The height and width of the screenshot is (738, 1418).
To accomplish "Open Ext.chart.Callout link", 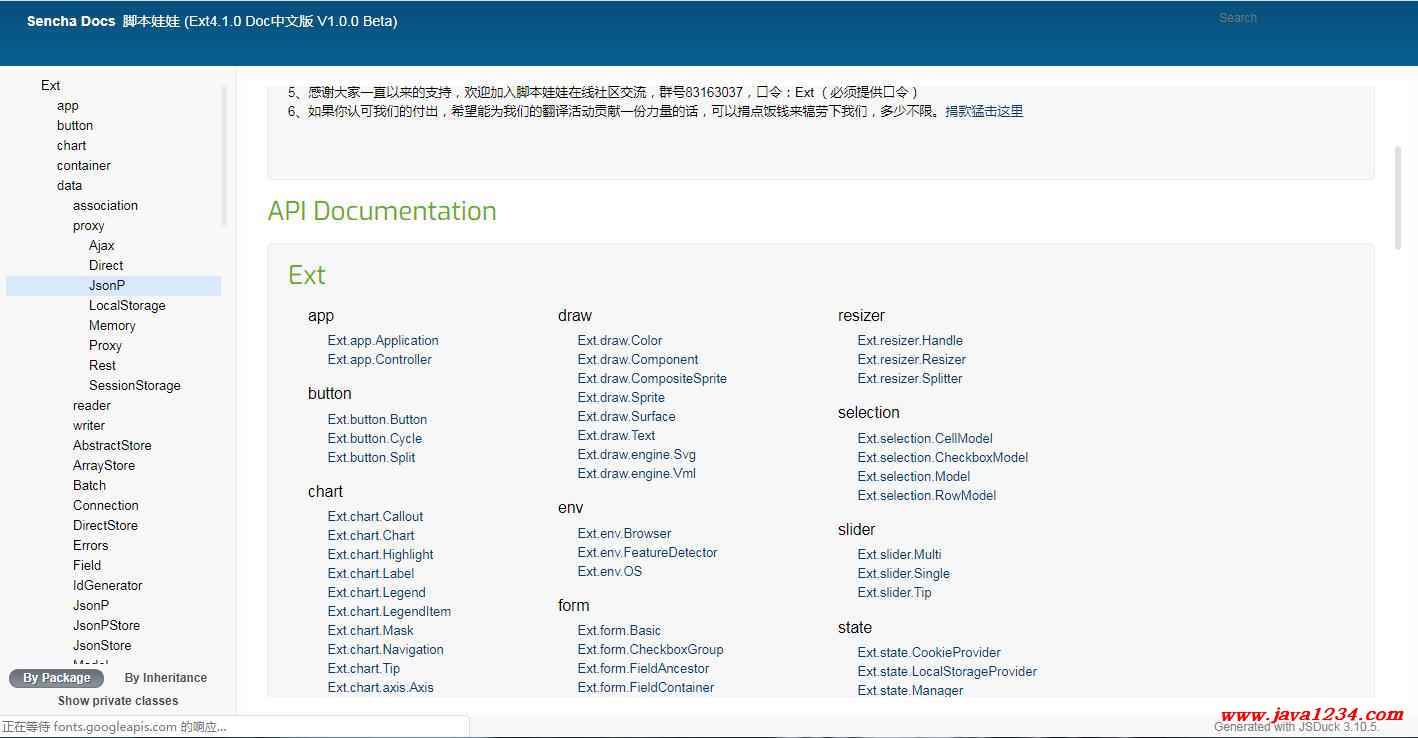I will pos(375,517).
